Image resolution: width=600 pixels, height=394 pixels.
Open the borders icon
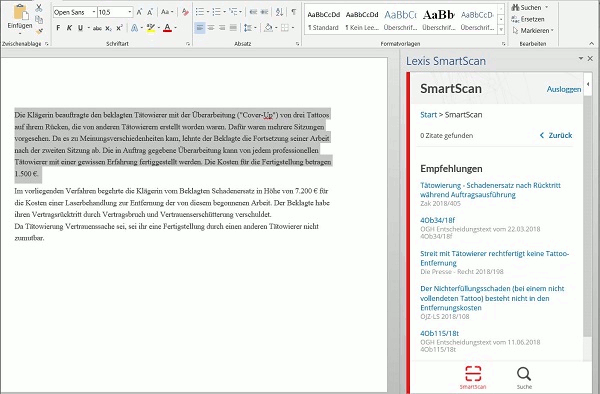[285, 28]
